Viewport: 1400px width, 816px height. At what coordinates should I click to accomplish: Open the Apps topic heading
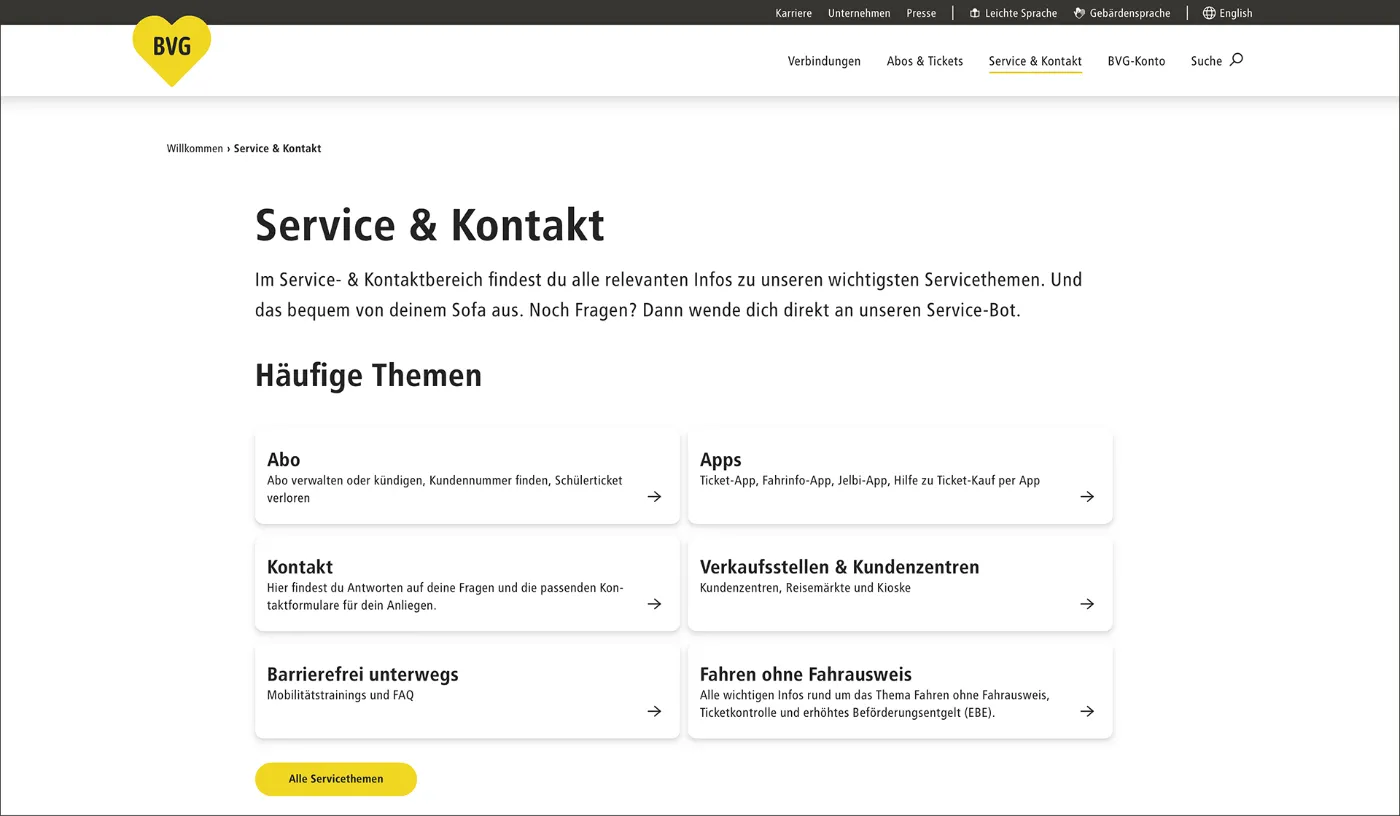(721, 460)
